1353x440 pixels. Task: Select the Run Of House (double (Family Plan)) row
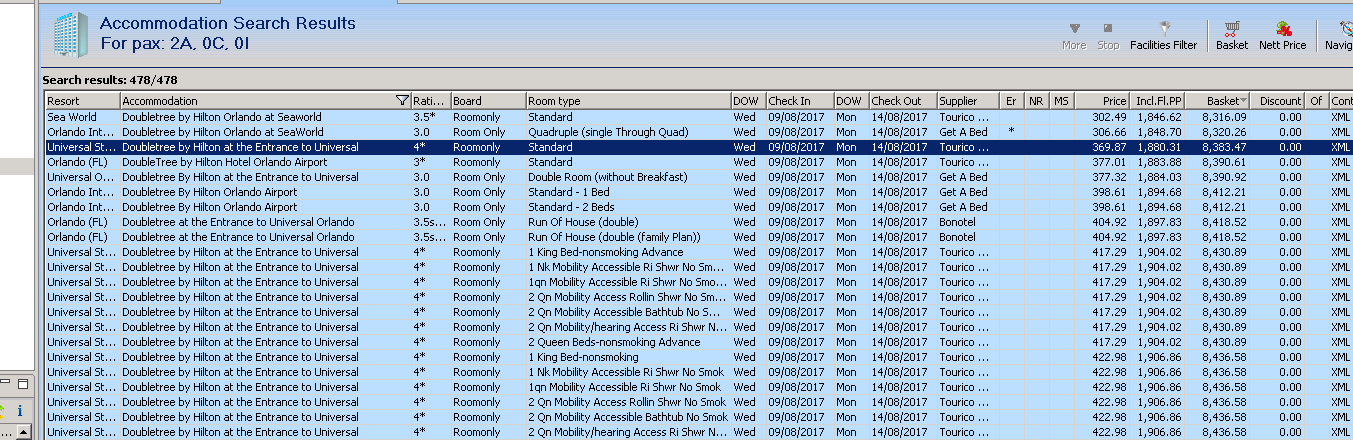[x=699, y=237]
